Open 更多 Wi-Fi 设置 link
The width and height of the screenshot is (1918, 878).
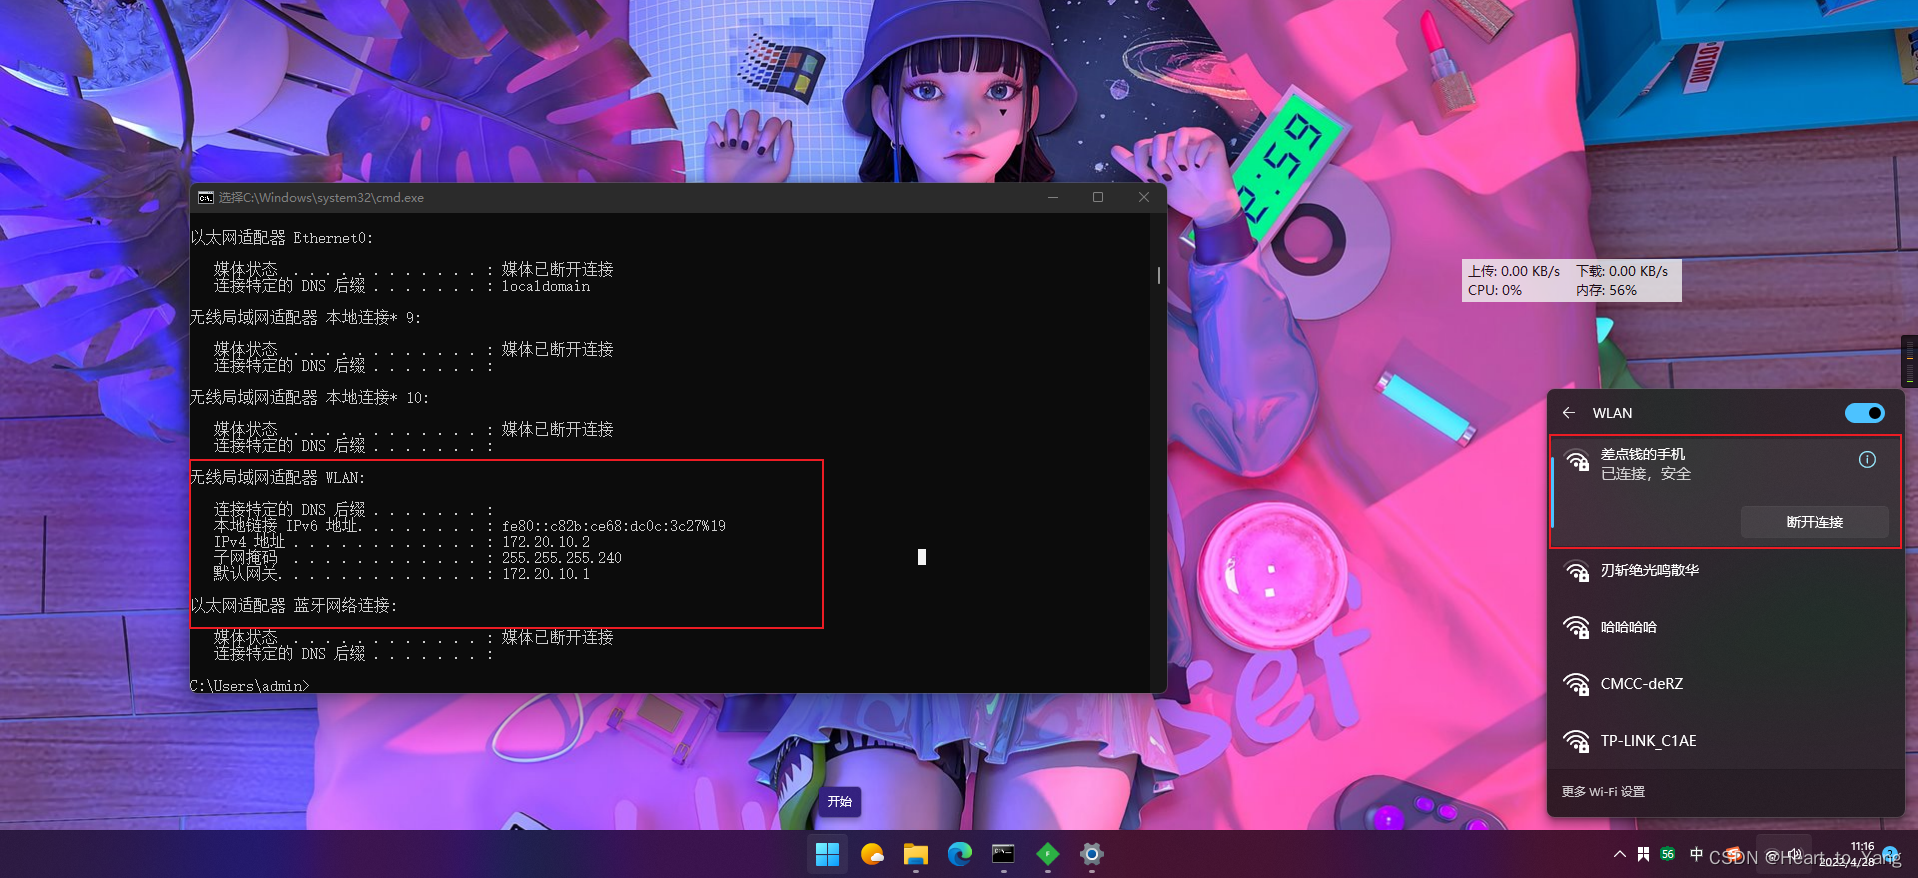(x=1603, y=792)
